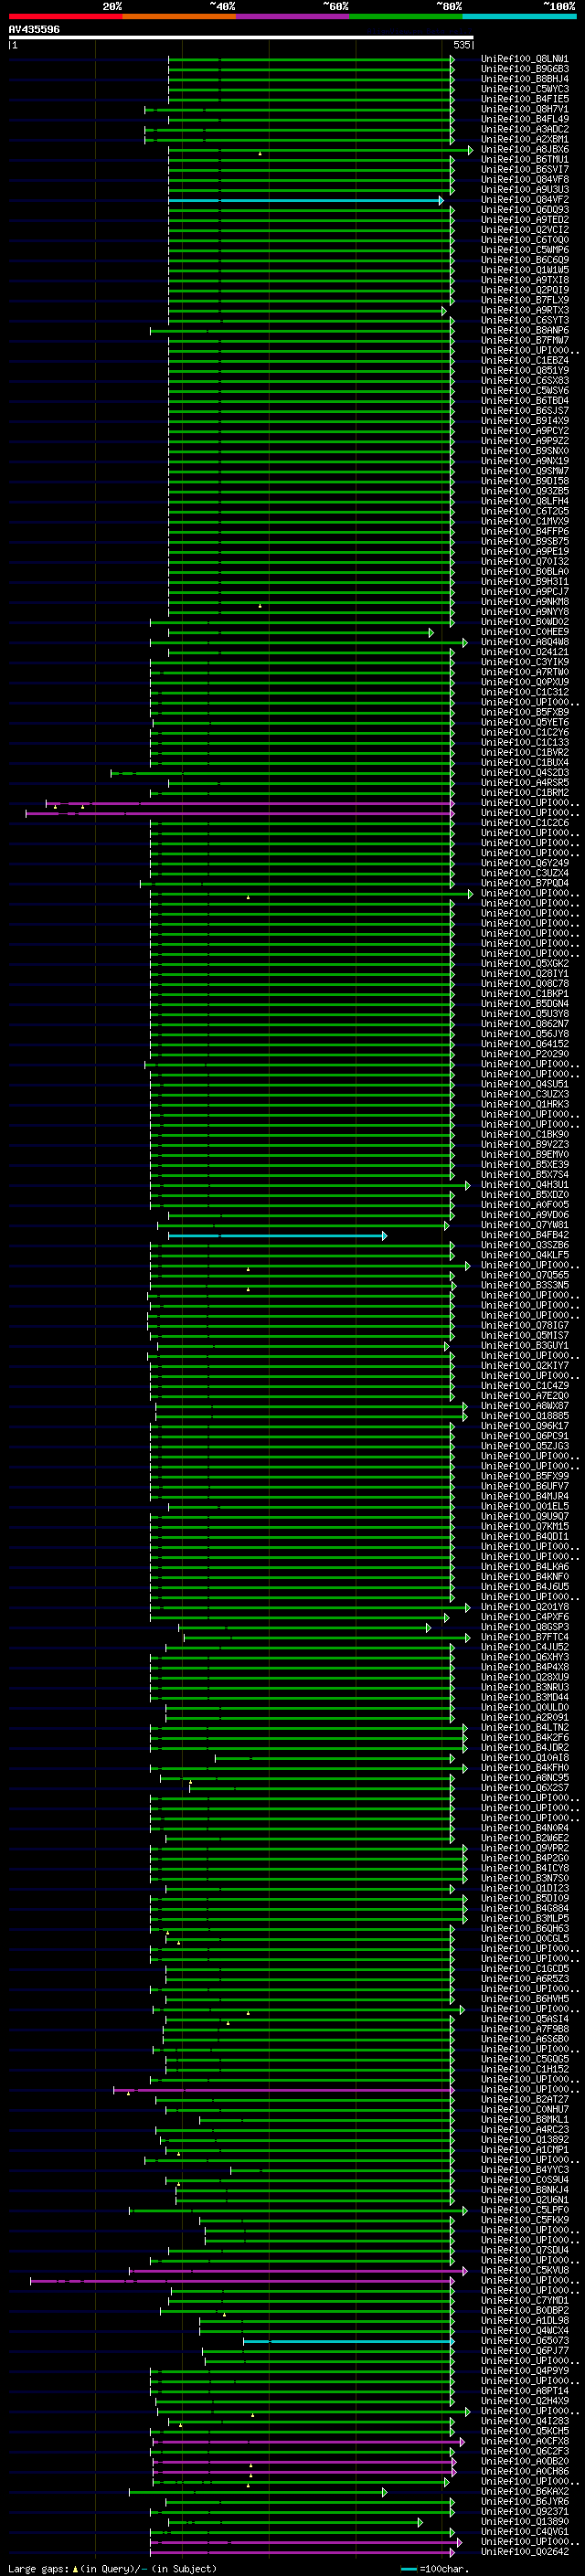Click the green arrowhead of the UniRef100_Q13890 hit
This screenshot has width=585, height=2576.
(x=420, y=2522)
